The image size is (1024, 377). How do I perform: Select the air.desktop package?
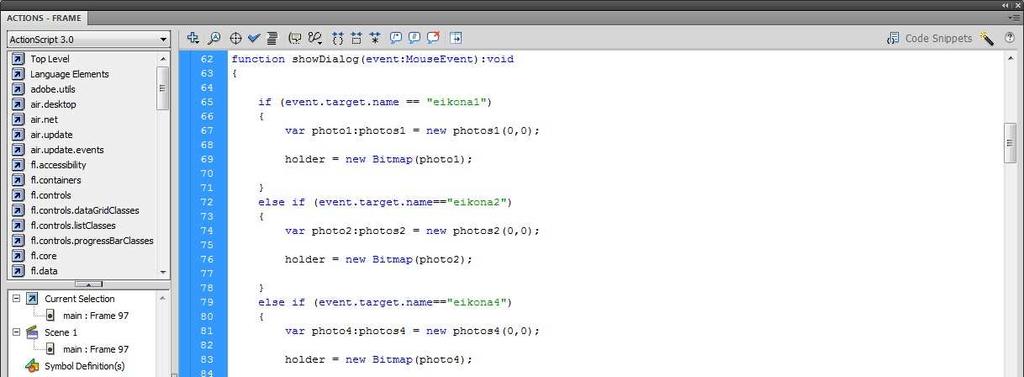[53, 104]
